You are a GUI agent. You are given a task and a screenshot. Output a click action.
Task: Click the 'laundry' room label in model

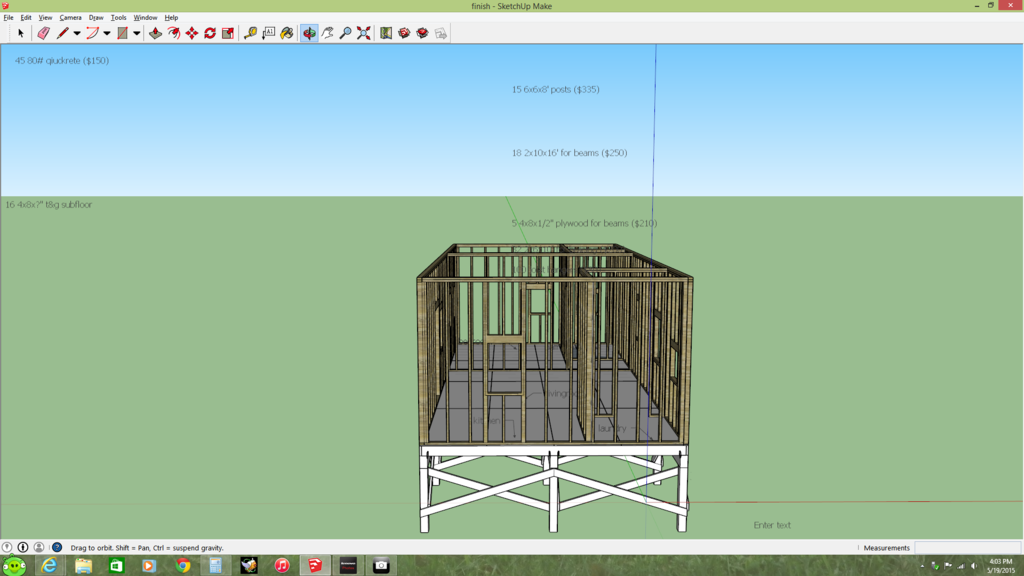click(x=613, y=428)
